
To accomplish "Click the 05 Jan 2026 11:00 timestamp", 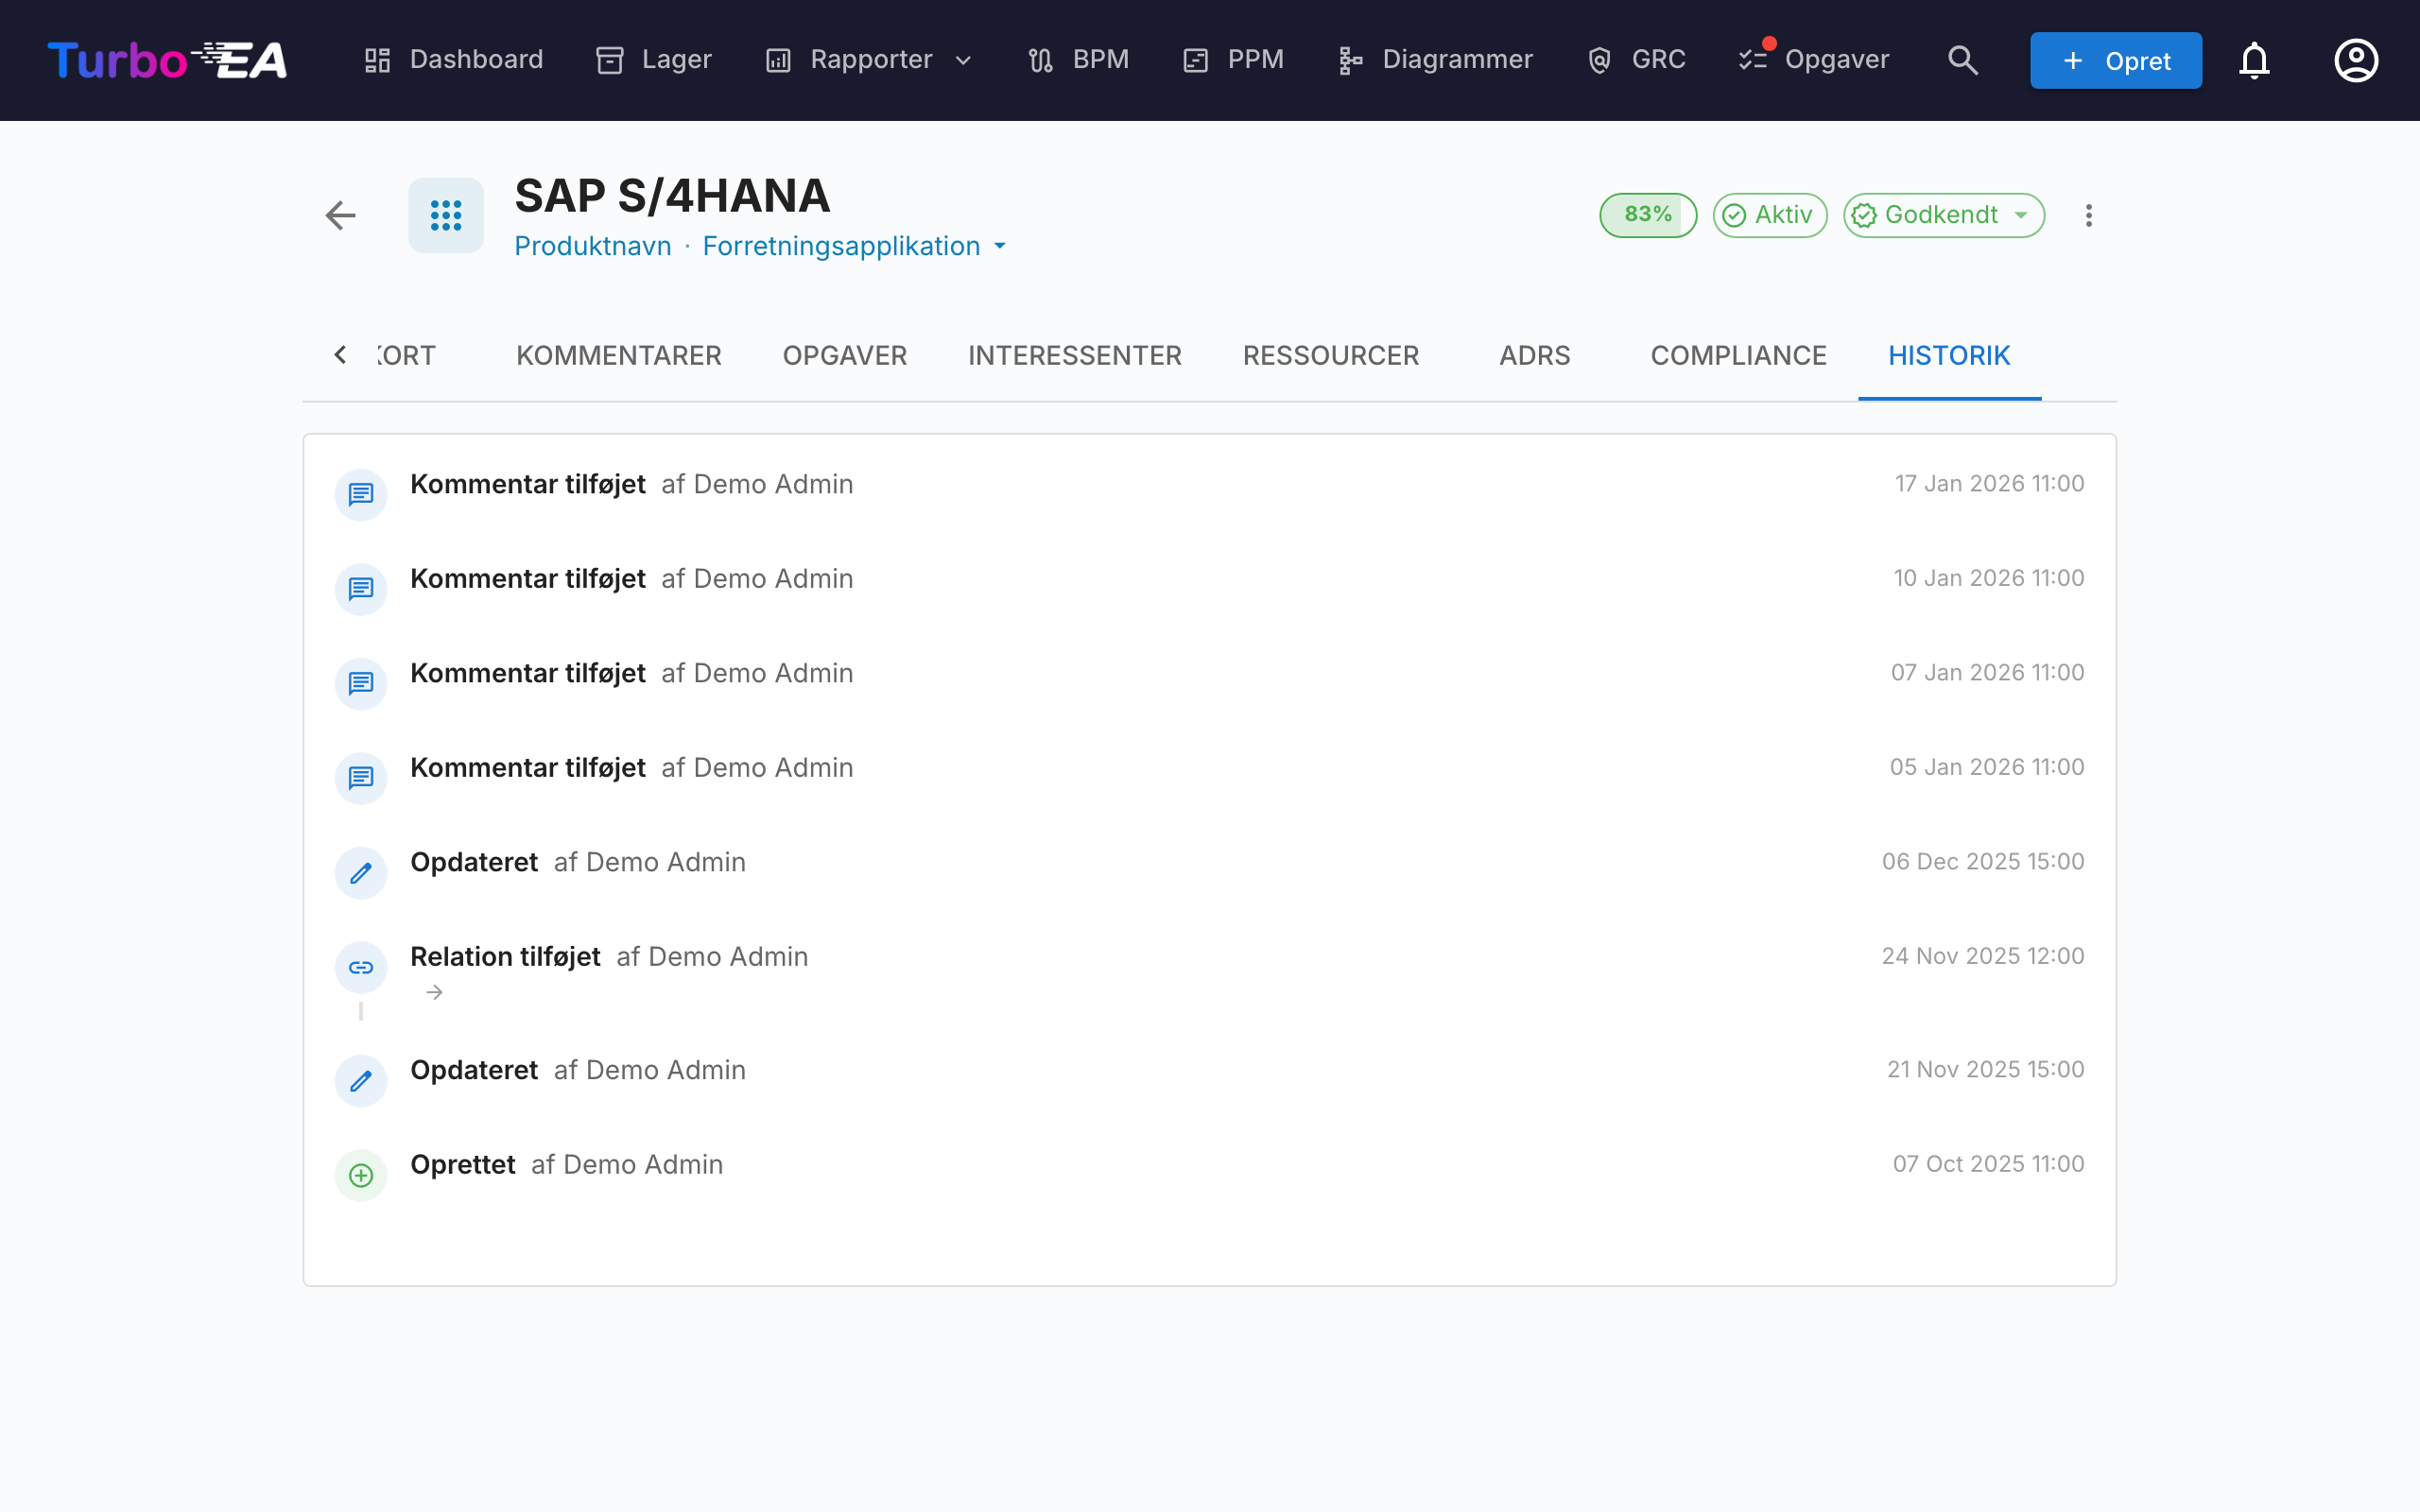I will [x=1986, y=767].
